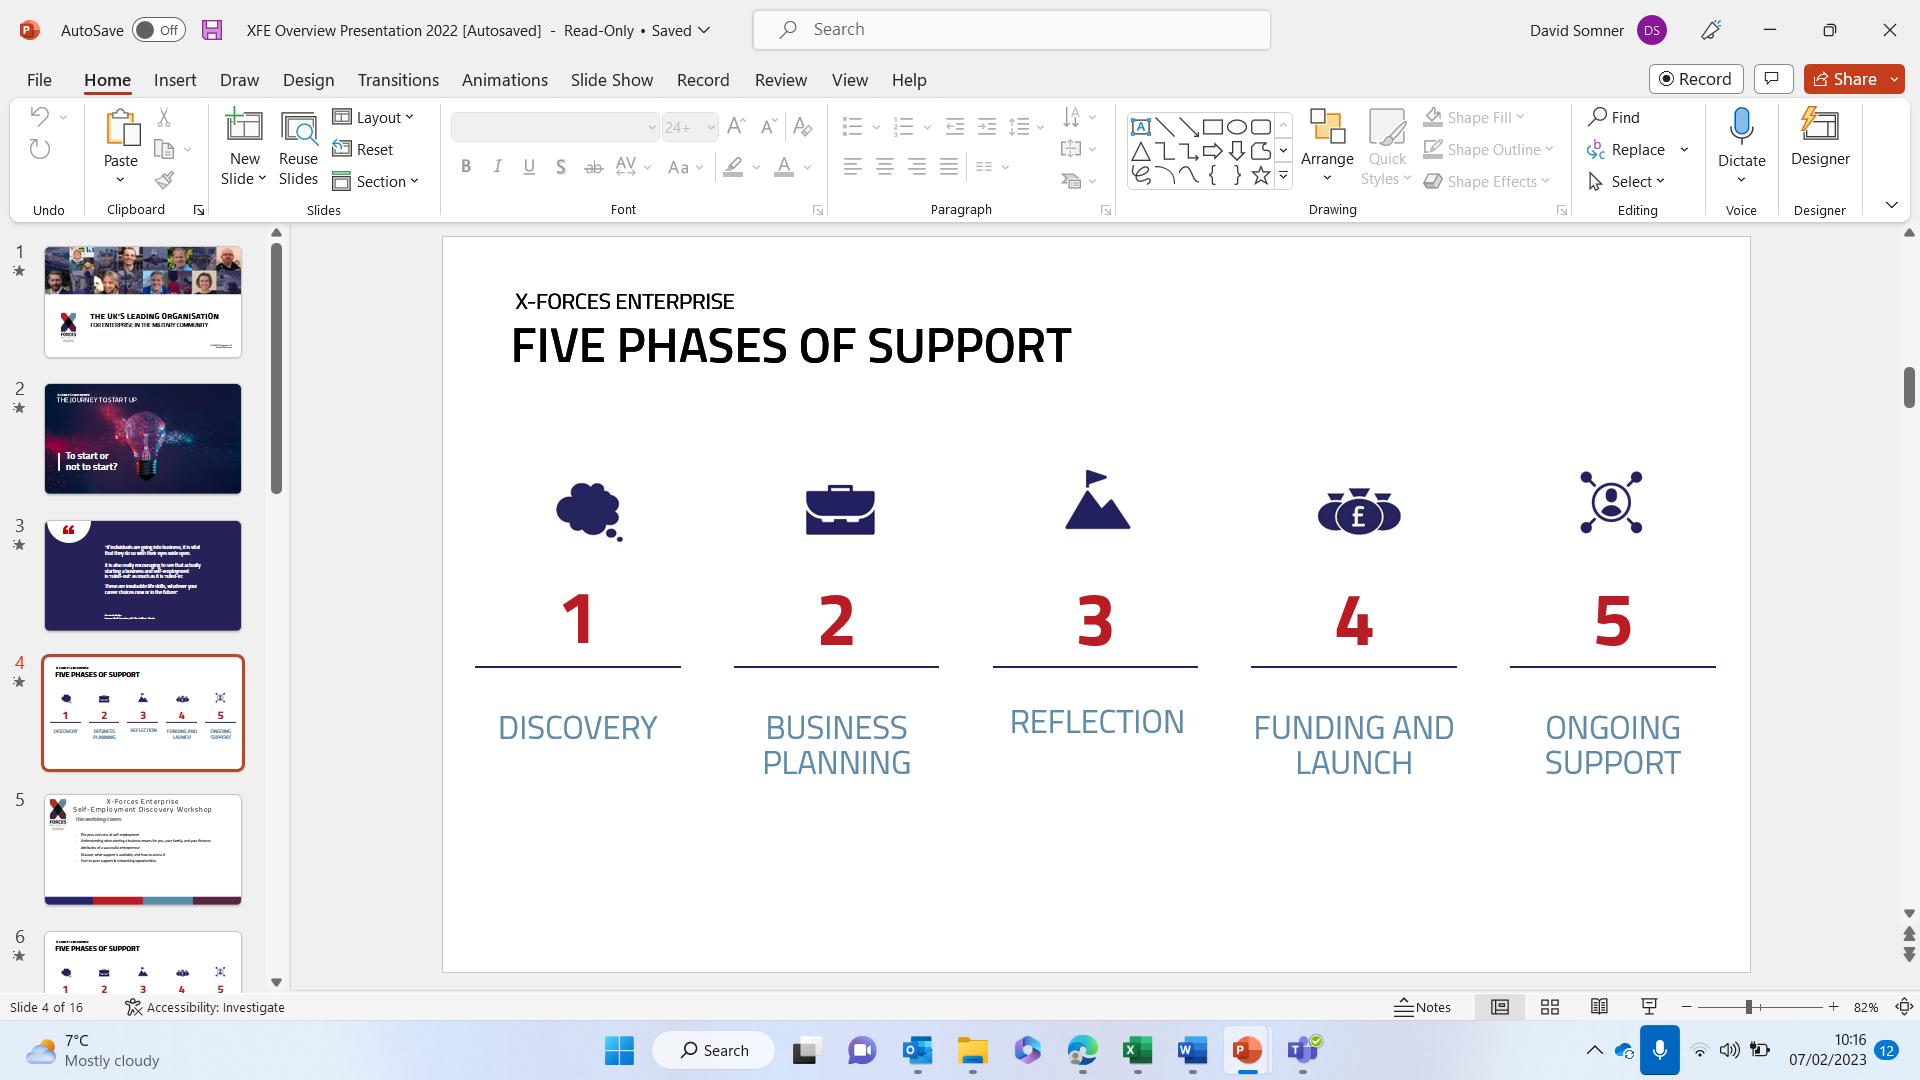Click the Find tool in Editing
Screen dimensions: 1920x1080
click(x=1614, y=117)
